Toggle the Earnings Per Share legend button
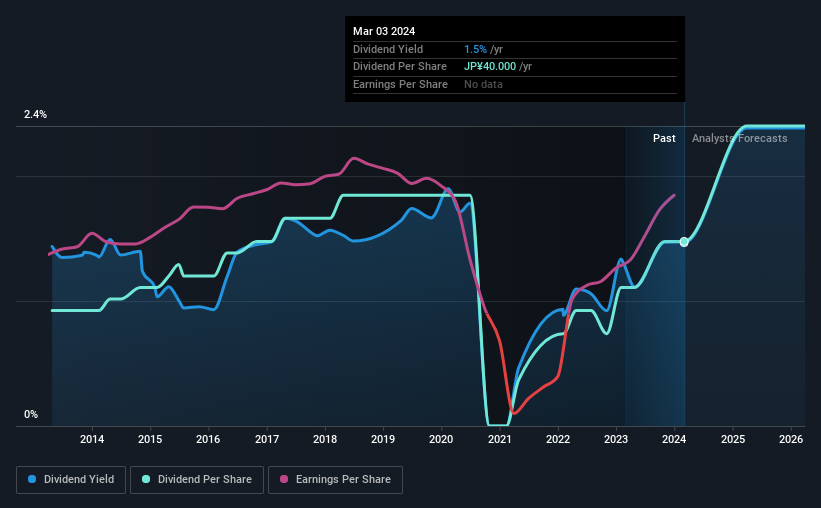 [x=335, y=480]
